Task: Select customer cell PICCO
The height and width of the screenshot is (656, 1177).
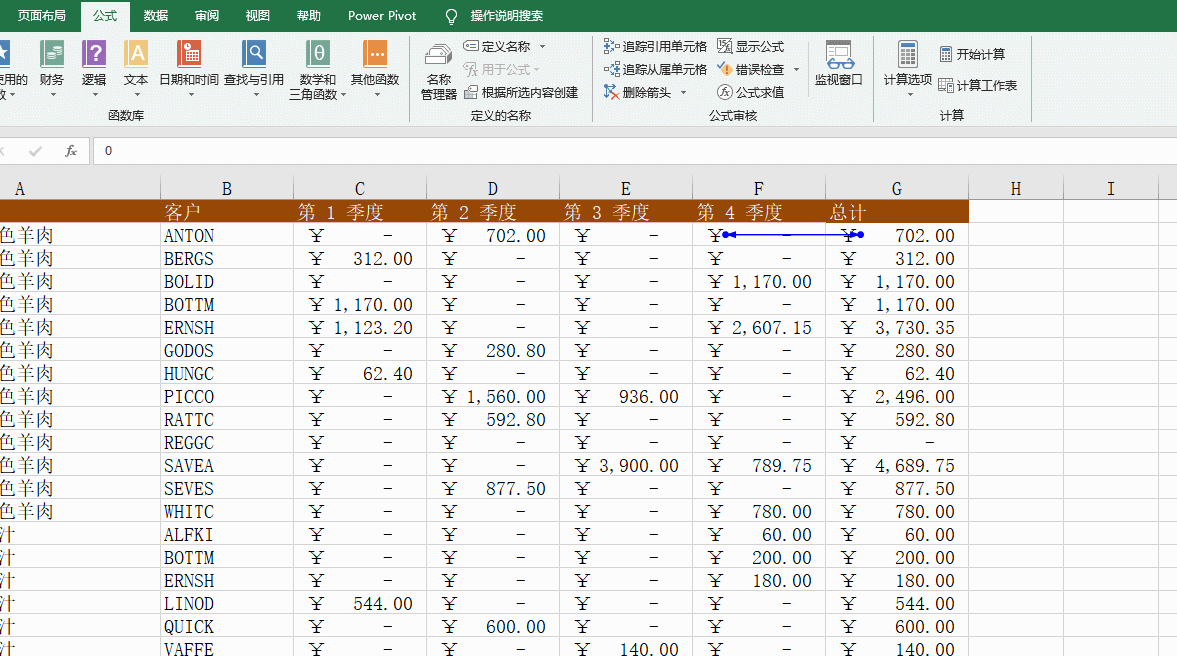Action: coord(227,396)
